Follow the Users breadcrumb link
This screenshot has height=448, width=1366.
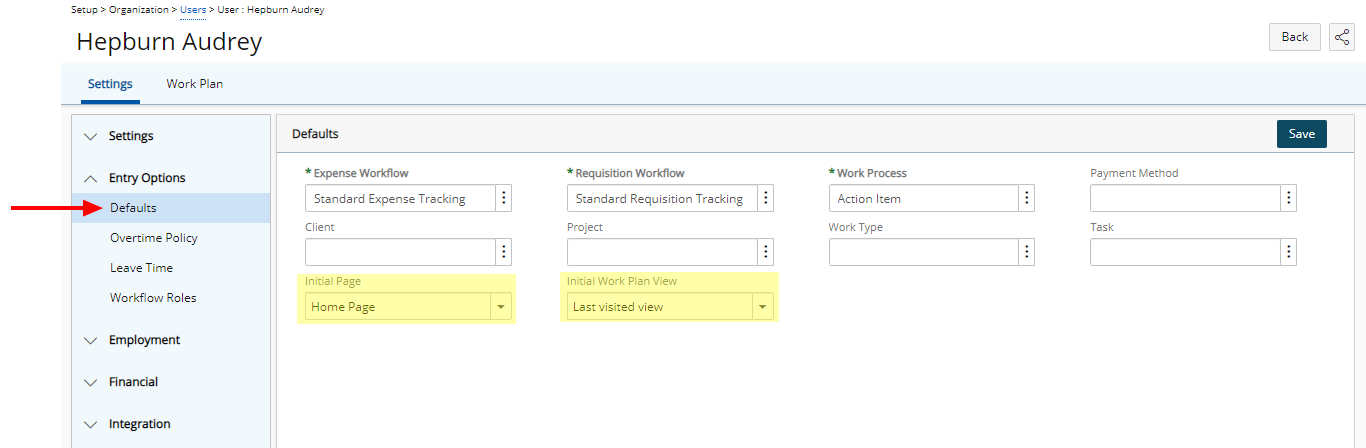tap(193, 10)
